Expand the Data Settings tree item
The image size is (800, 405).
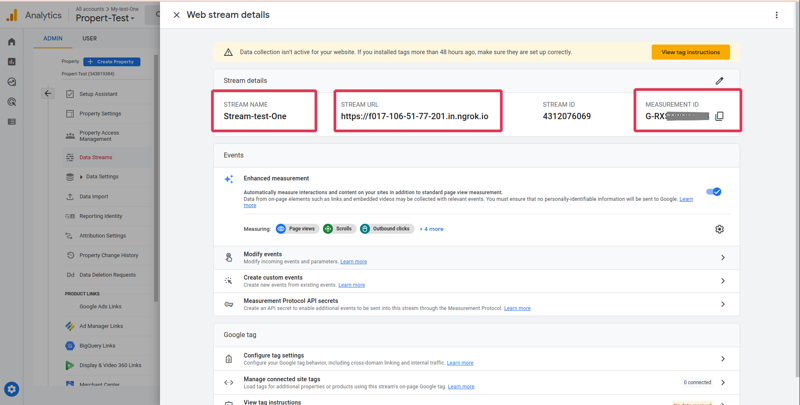click(x=81, y=177)
